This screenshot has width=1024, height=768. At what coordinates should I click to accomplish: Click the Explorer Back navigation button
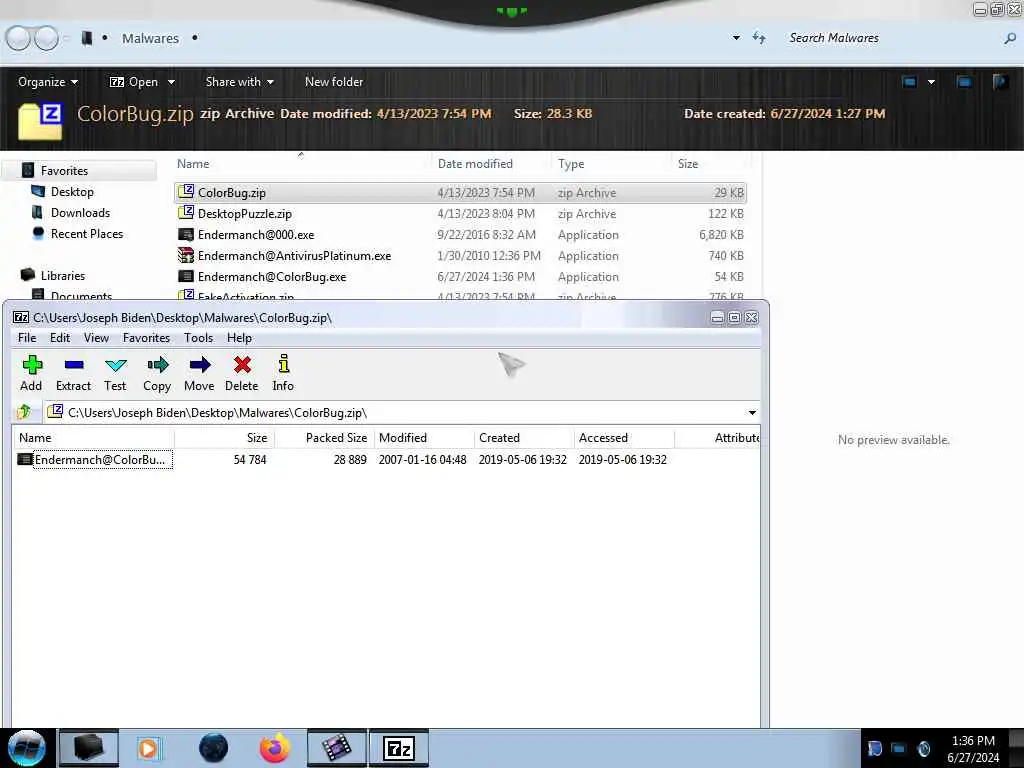tap(18, 38)
